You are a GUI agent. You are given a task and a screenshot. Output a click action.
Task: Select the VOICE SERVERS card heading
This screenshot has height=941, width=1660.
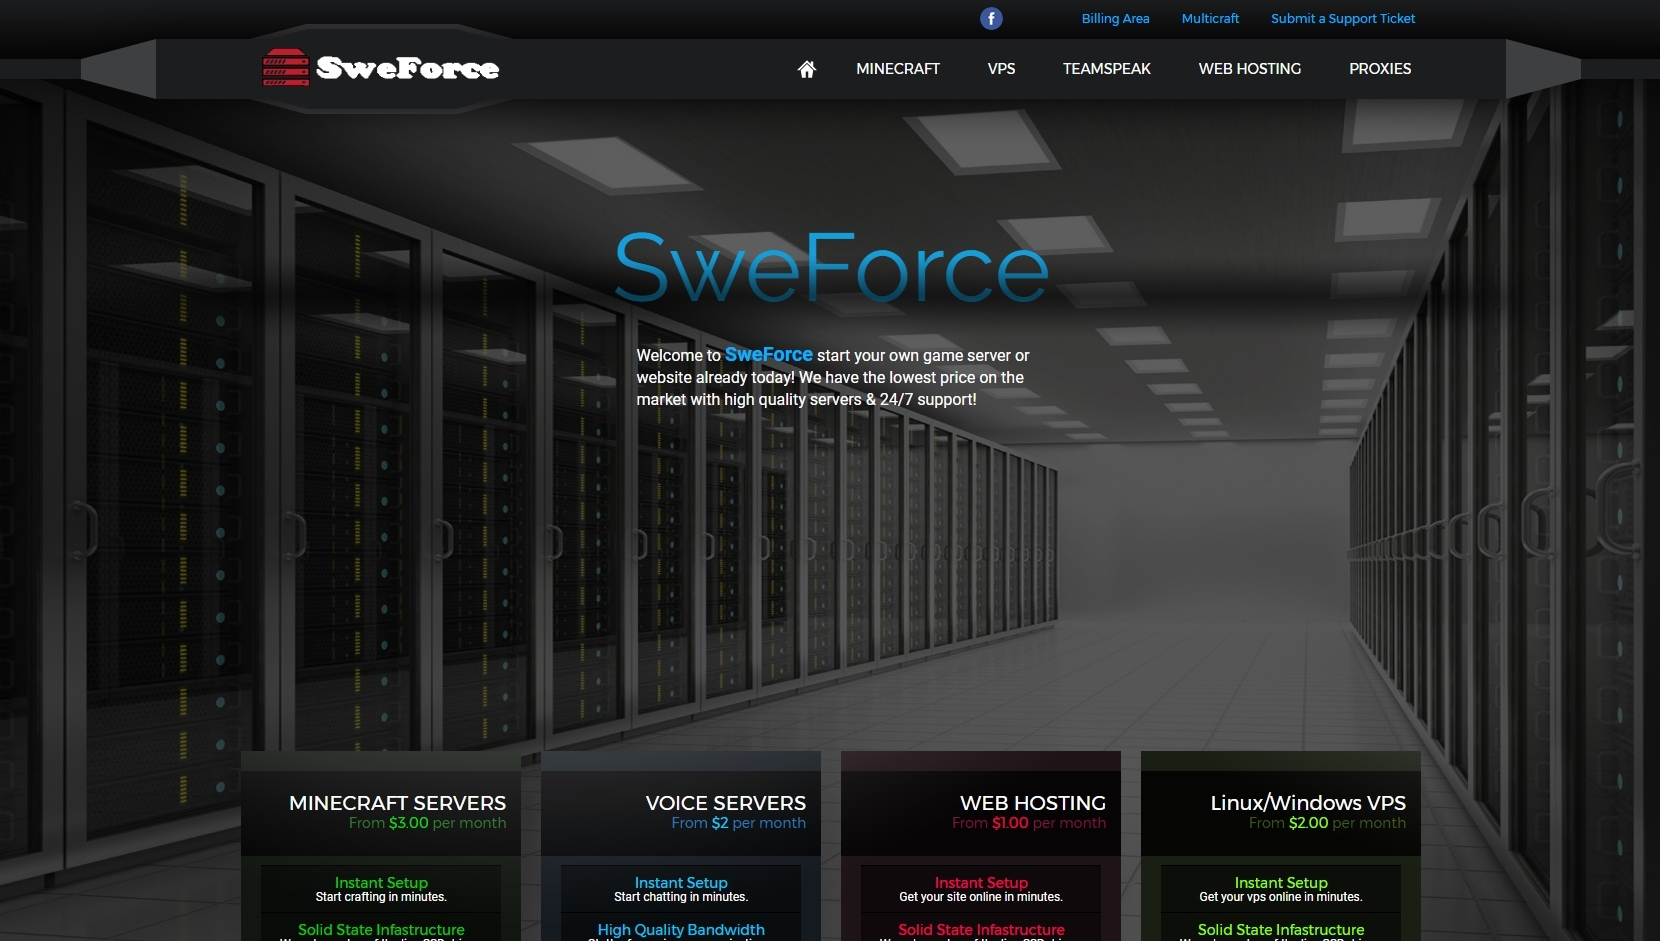[x=726, y=803]
